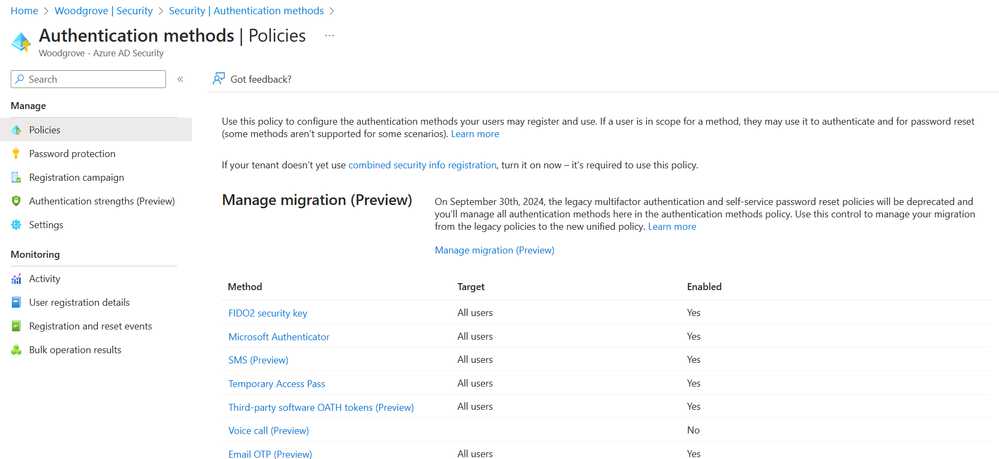
Task: Click the Policies icon in sidebar
Action: [x=17, y=130]
